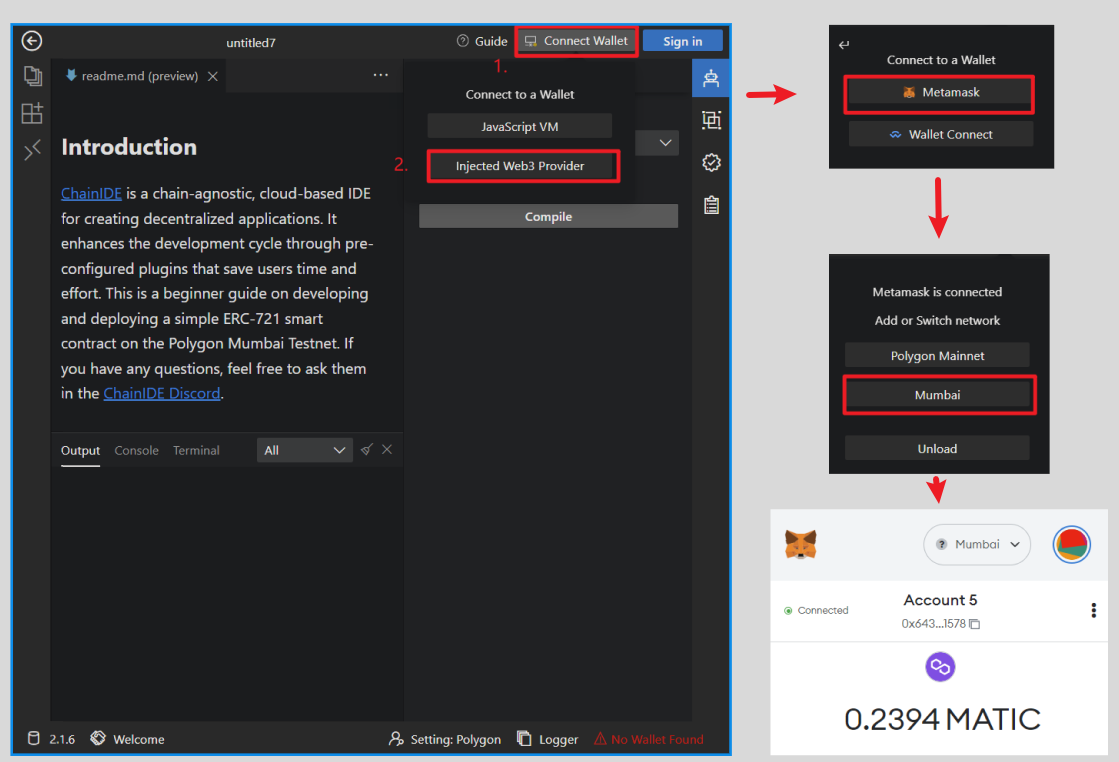Click the untitled7 project title
The height and width of the screenshot is (762, 1119).
coord(250,43)
